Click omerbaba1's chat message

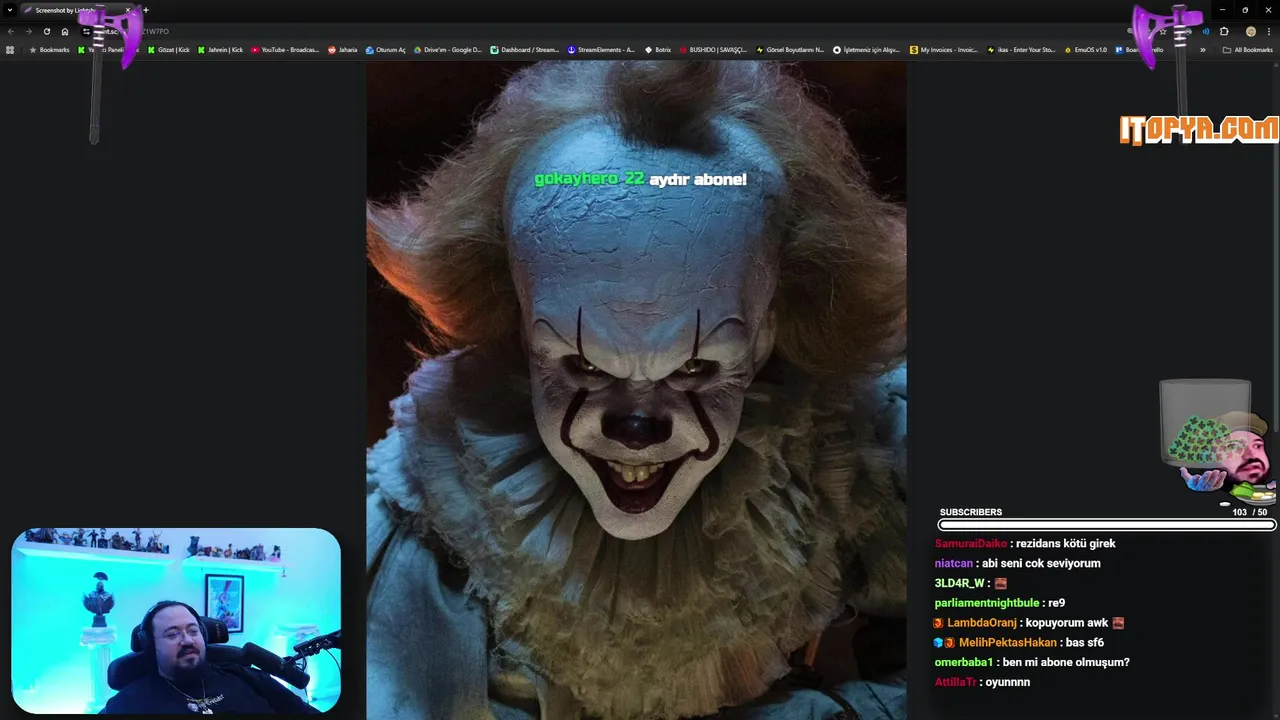1032,662
